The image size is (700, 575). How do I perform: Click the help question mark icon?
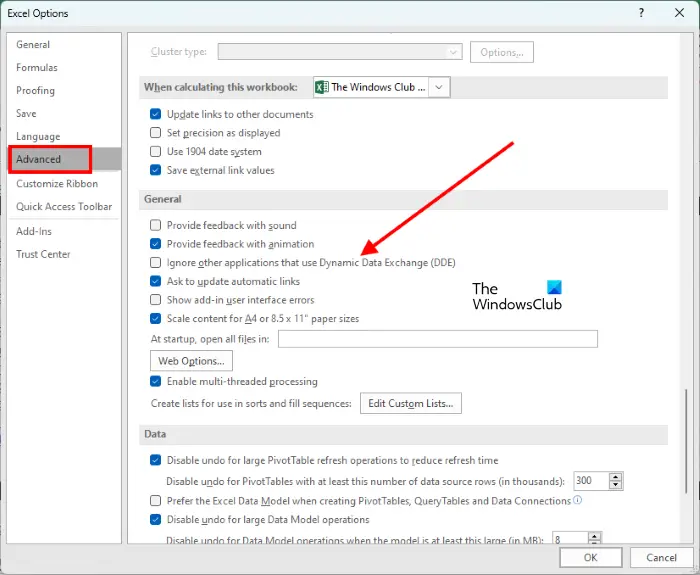[x=641, y=13]
